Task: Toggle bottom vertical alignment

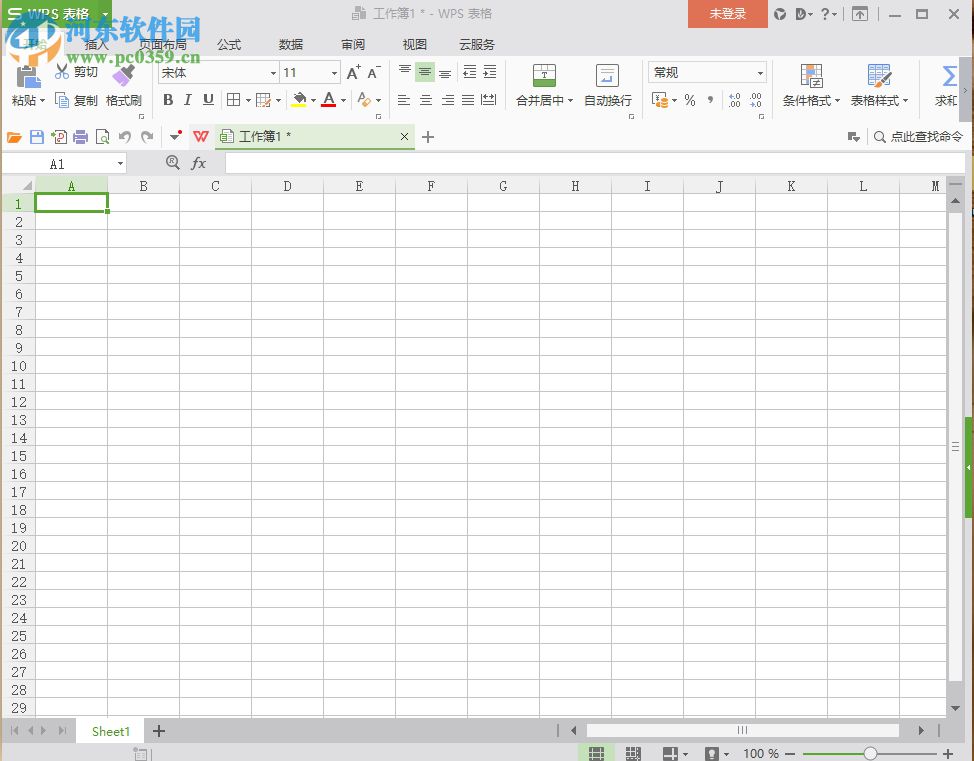Action: [x=445, y=73]
